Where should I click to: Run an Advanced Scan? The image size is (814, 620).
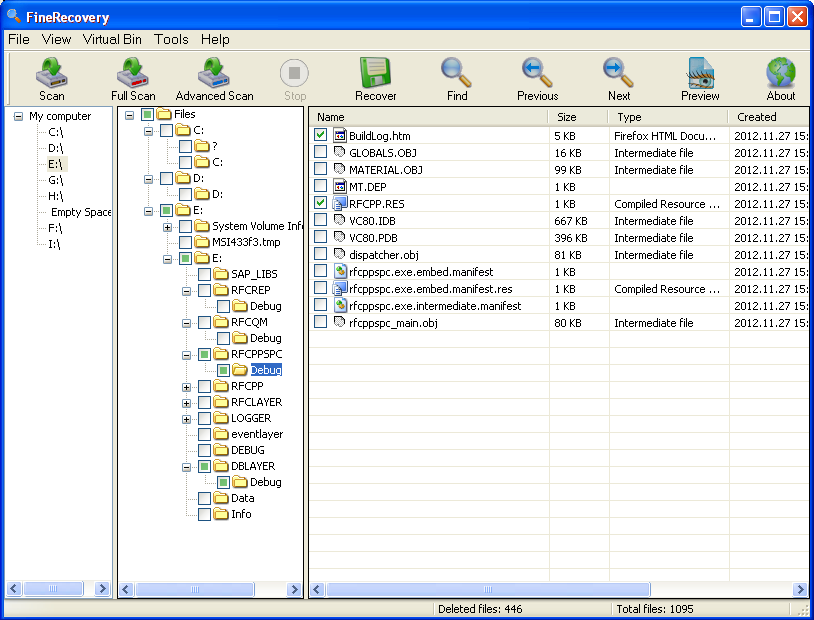click(x=213, y=78)
